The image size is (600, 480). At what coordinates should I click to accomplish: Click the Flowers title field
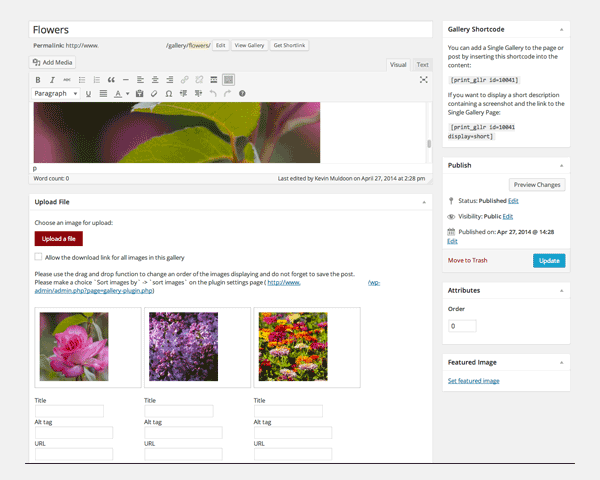(x=230, y=29)
